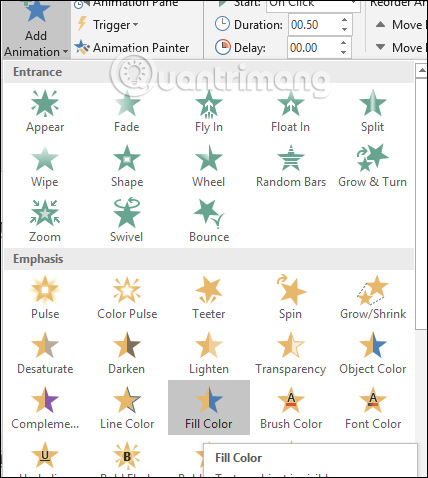Open the Add Animation dropdown
Viewport: 428px width, 478px height.
pos(36,30)
